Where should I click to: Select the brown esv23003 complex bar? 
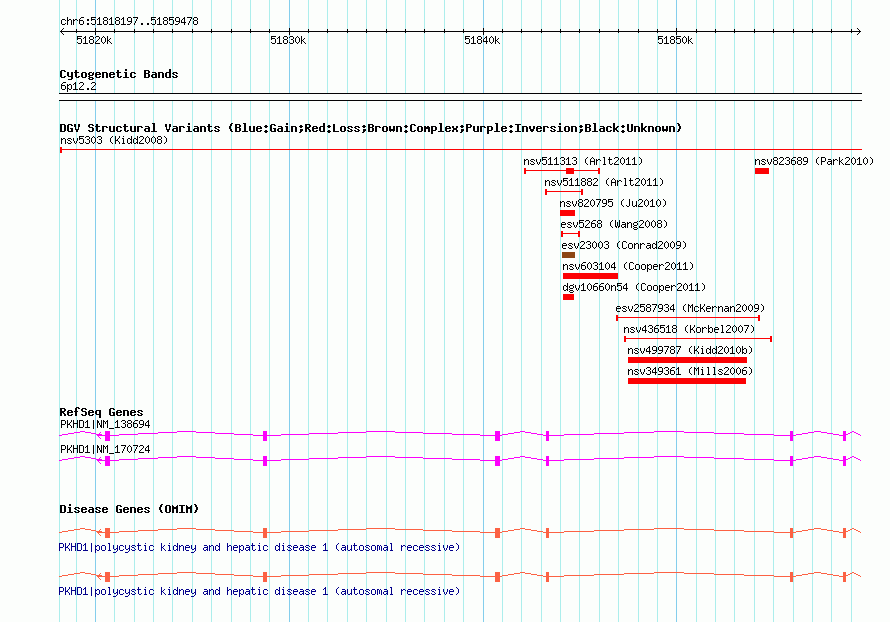[568, 255]
